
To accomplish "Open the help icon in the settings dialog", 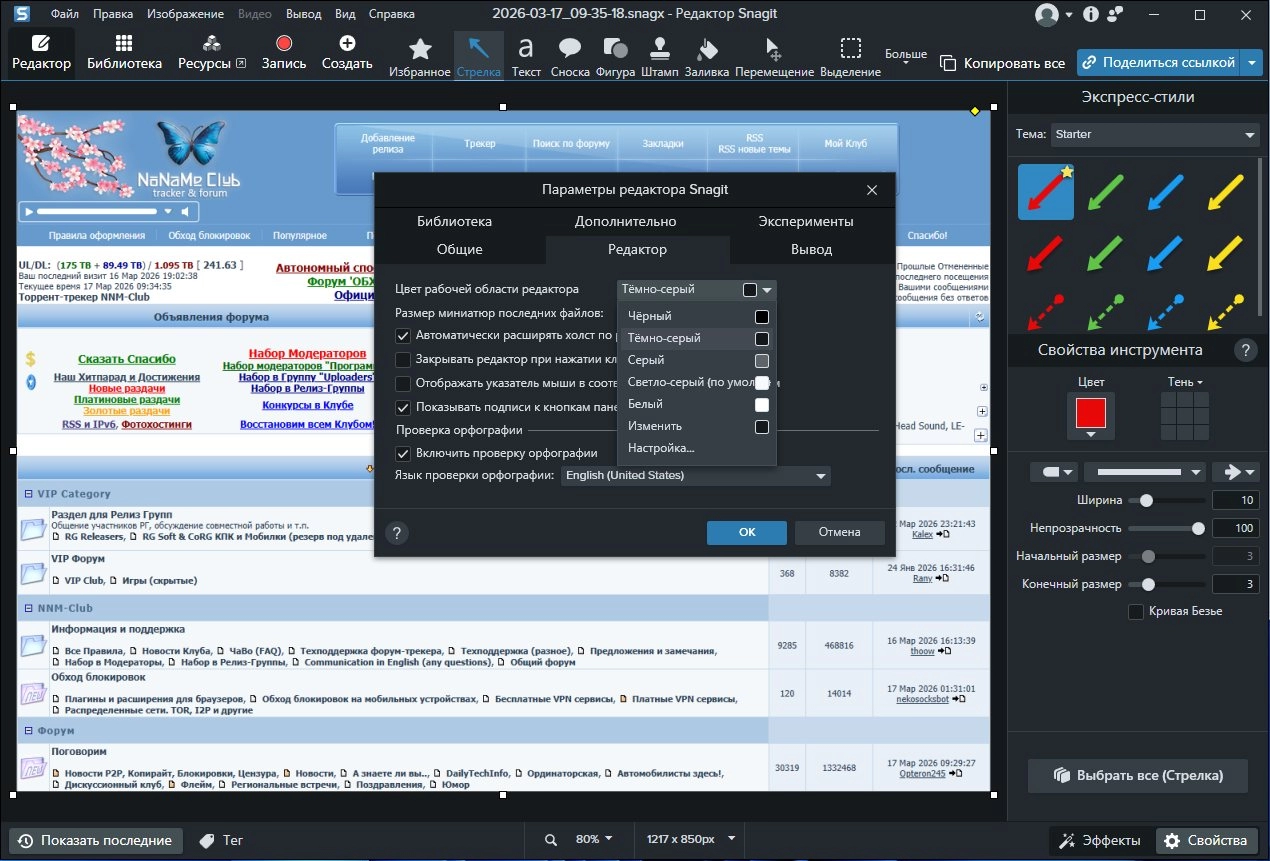I will pyautogui.click(x=397, y=533).
